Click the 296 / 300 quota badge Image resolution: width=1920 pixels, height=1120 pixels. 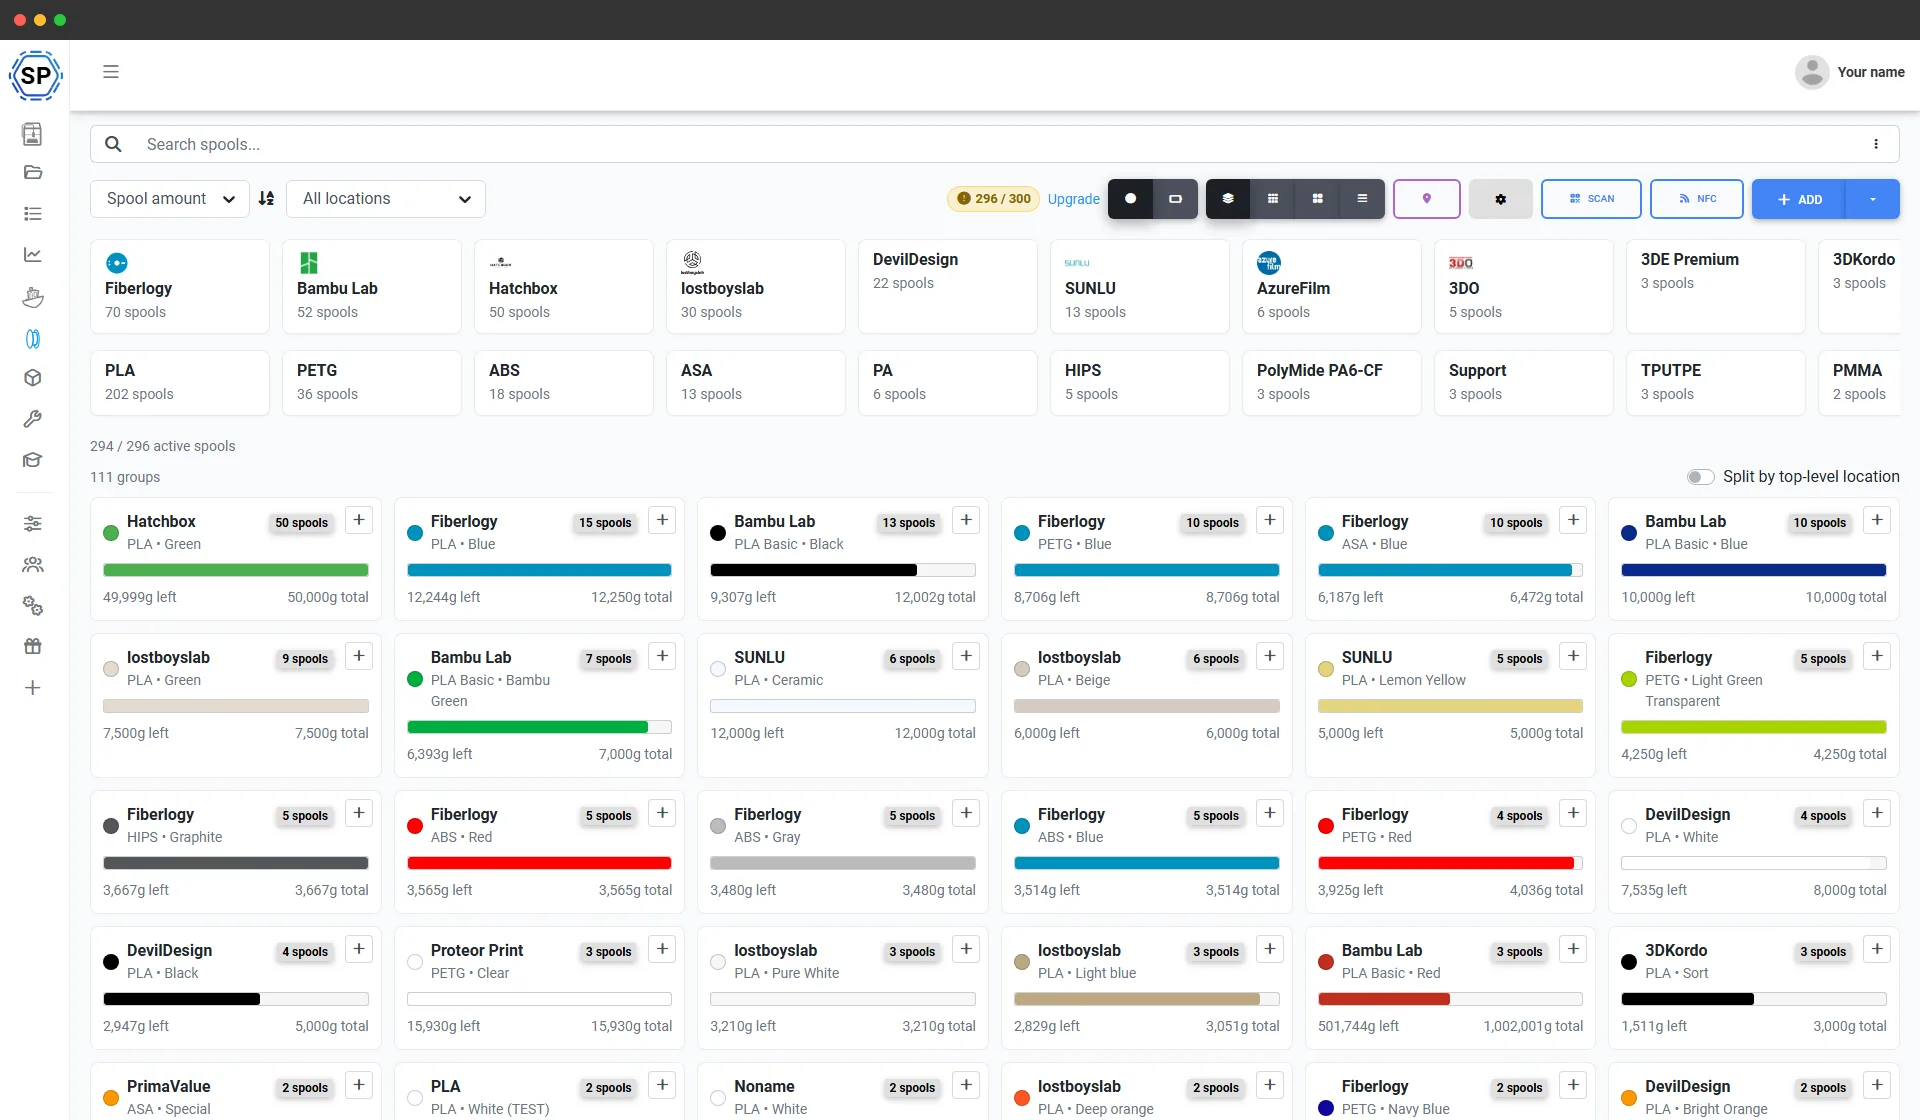point(994,199)
